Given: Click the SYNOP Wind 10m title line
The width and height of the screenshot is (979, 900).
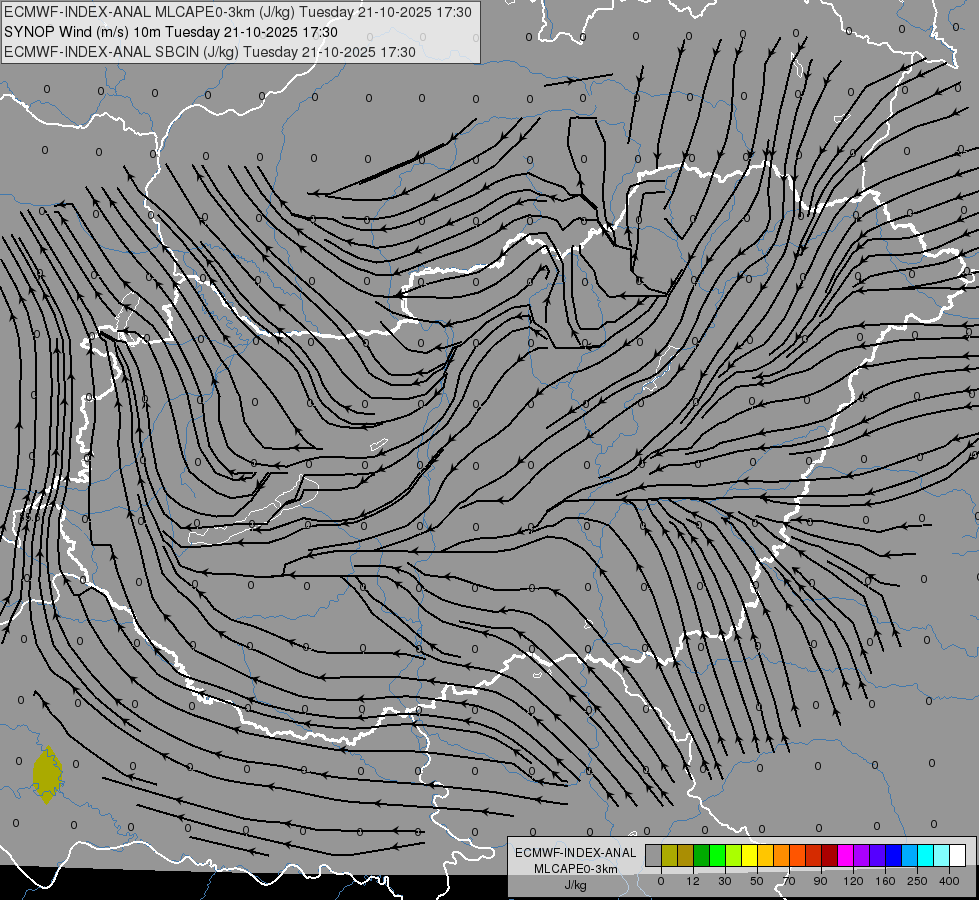Looking at the screenshot, I should coord(170,32).
